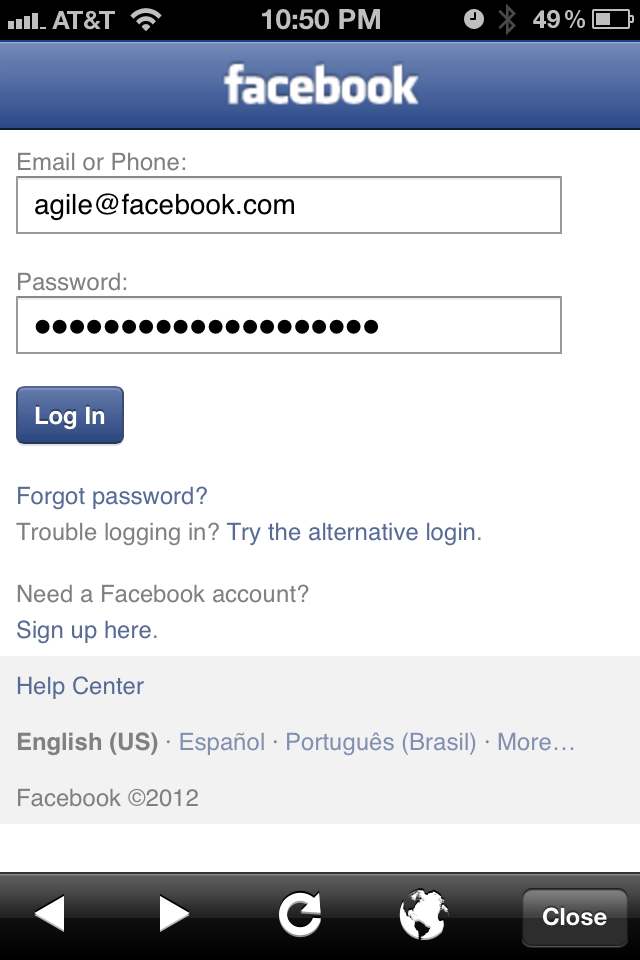The height and width of the screenshot is (960, 640).
Task: Tap the browser forward arrow icon
Action: (x=174, y=914)
